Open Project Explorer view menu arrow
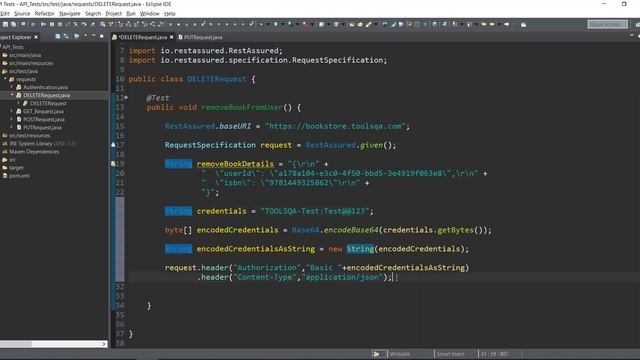Image resolution: width=640 pixels, height=360 pixels. [86, 37]
